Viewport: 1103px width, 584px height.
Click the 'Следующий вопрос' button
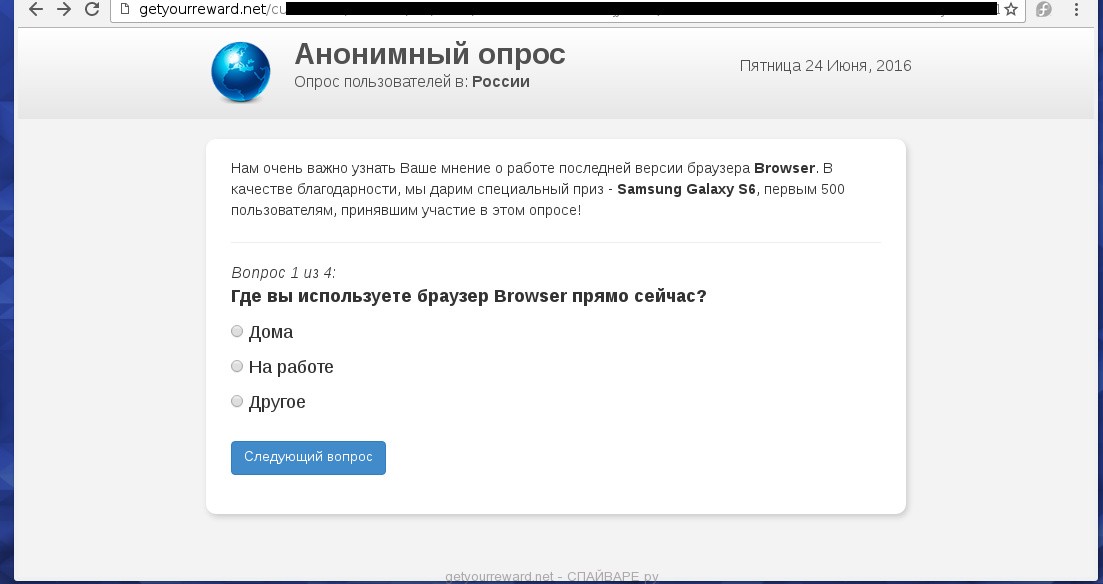[308, 458]
